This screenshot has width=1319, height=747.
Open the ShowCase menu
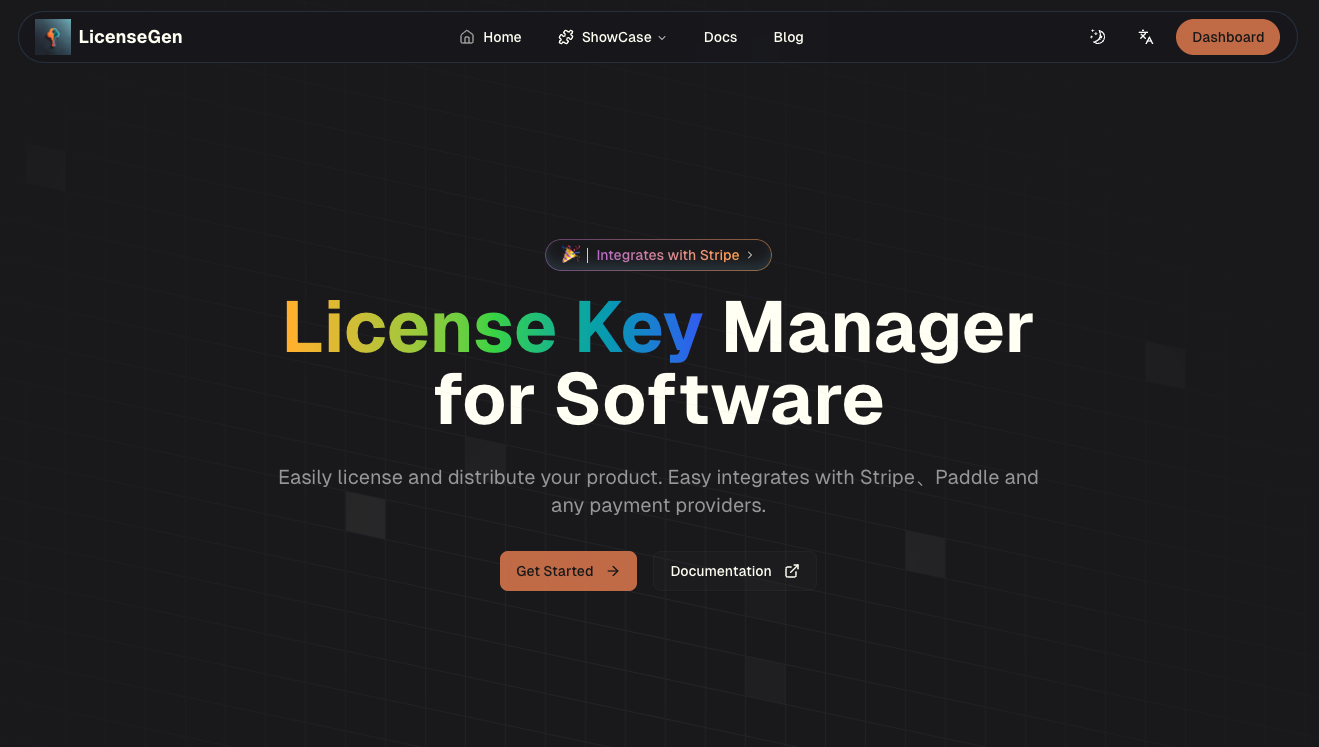tap(612, 37)
